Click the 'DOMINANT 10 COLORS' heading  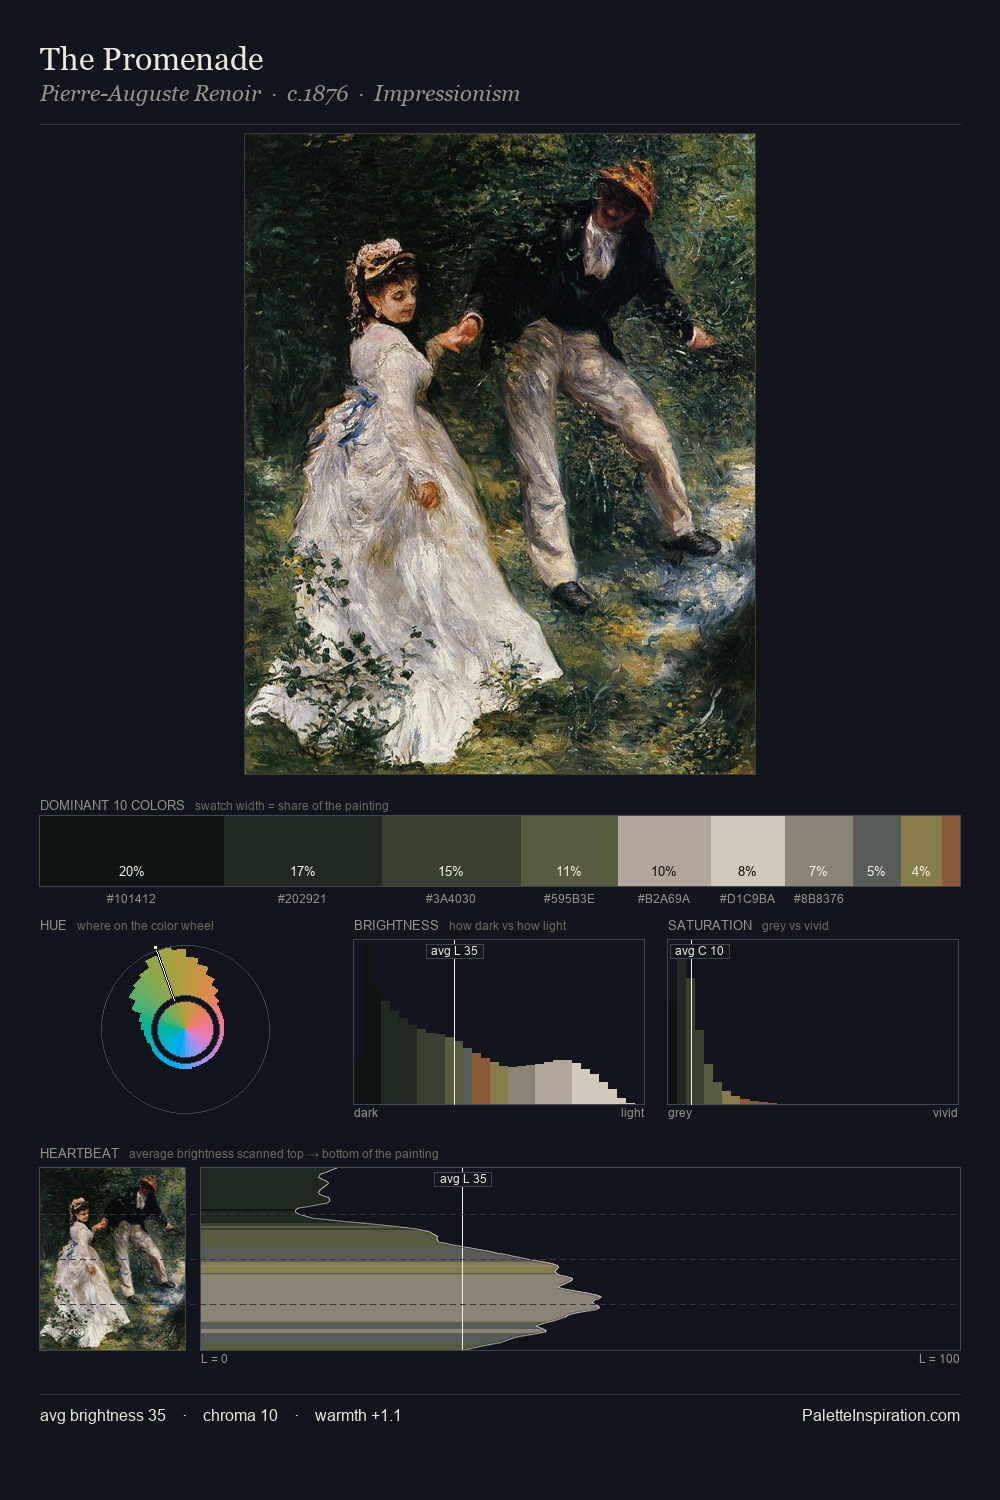coord(112,805)
